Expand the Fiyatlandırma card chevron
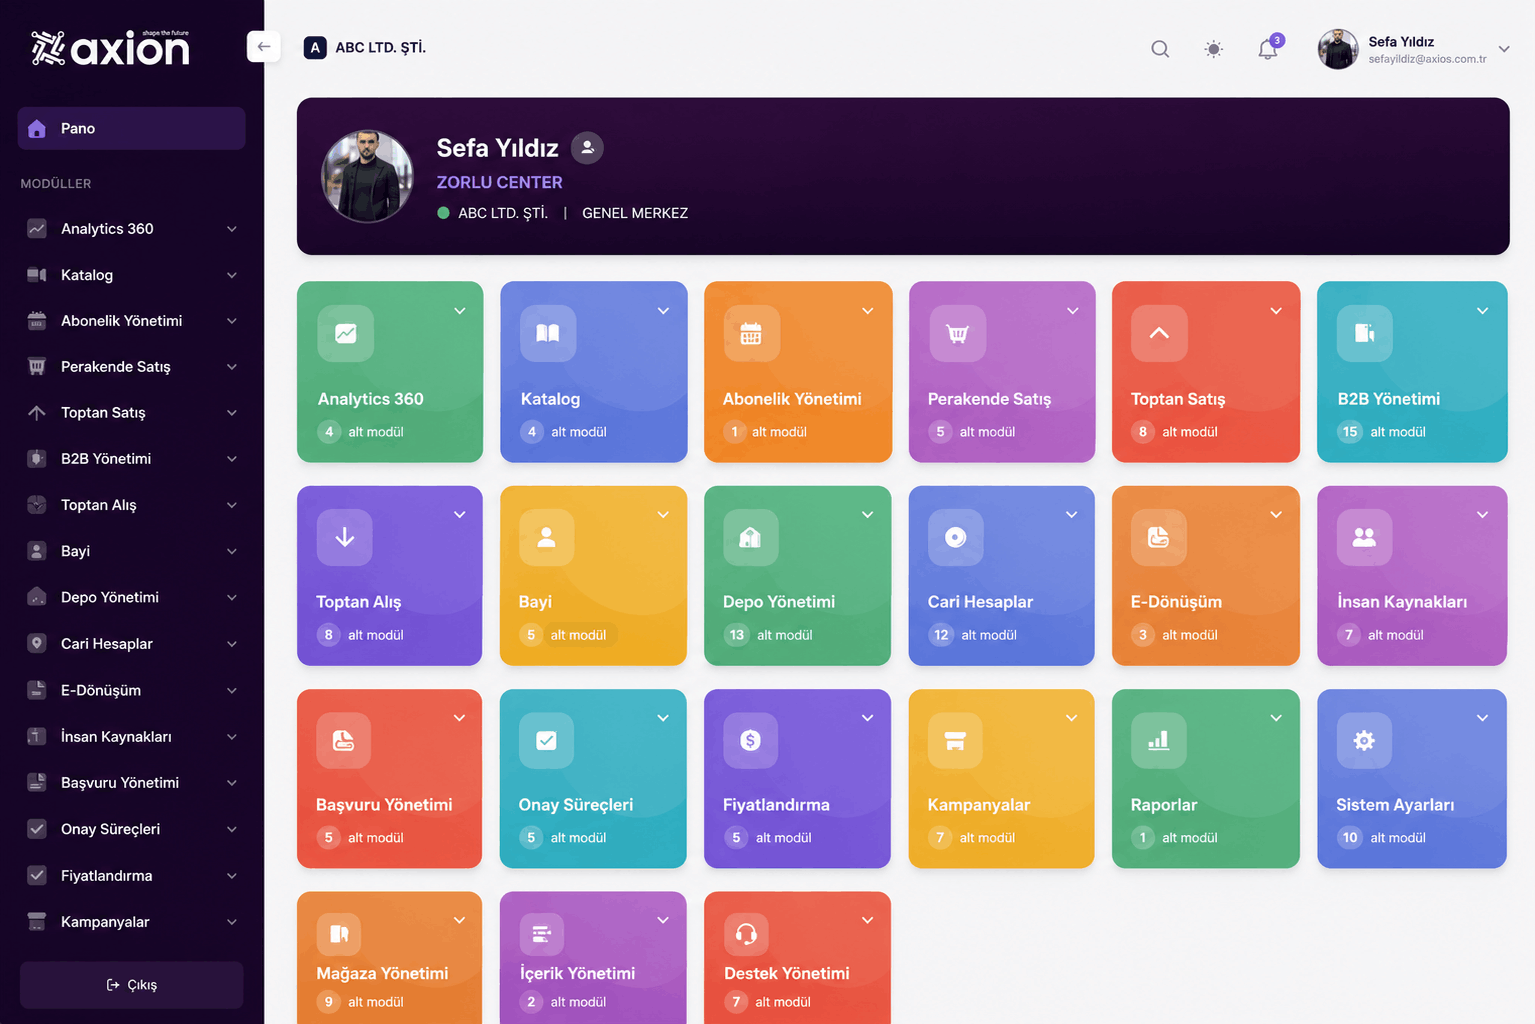The height and width of the screenshot is (1024, 1535). pos(868,718)
